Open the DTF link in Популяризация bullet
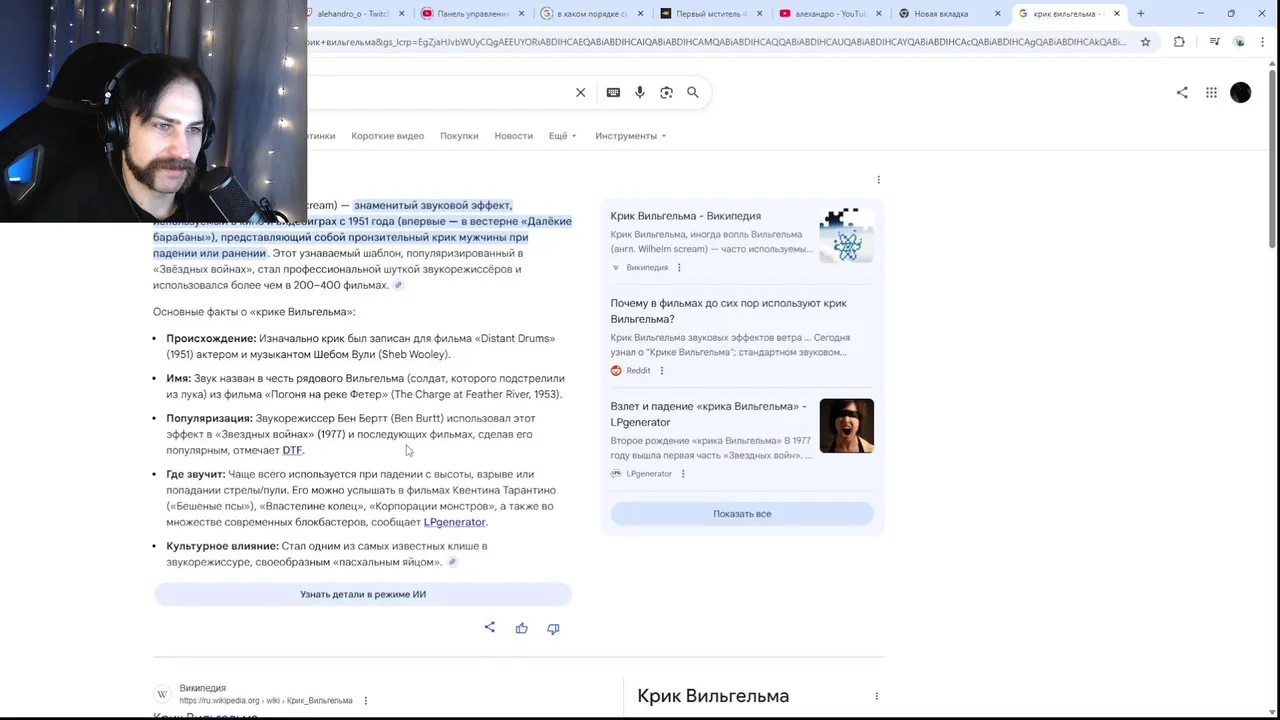1280x720 pixels. point(292,450)
